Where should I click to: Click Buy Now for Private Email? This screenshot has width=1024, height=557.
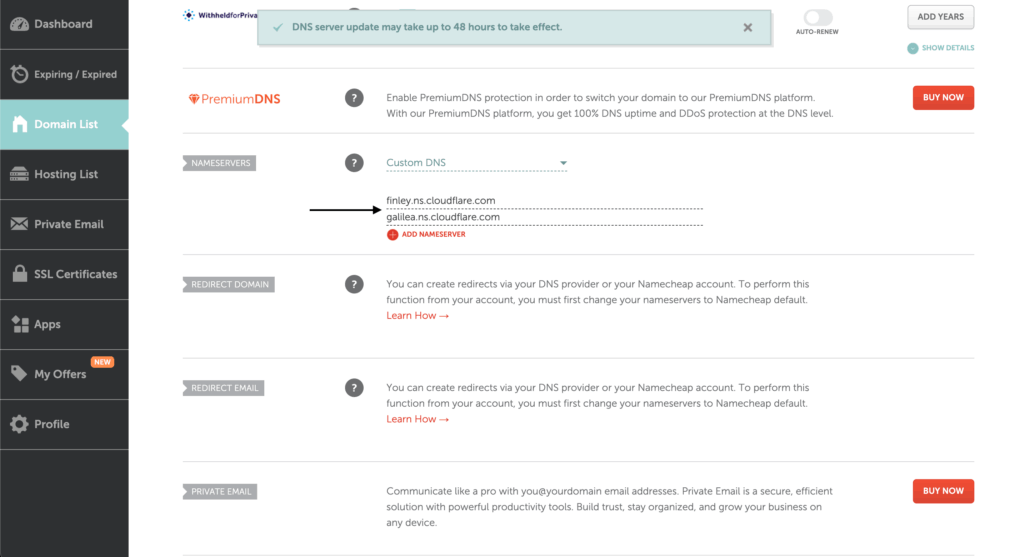942,491
